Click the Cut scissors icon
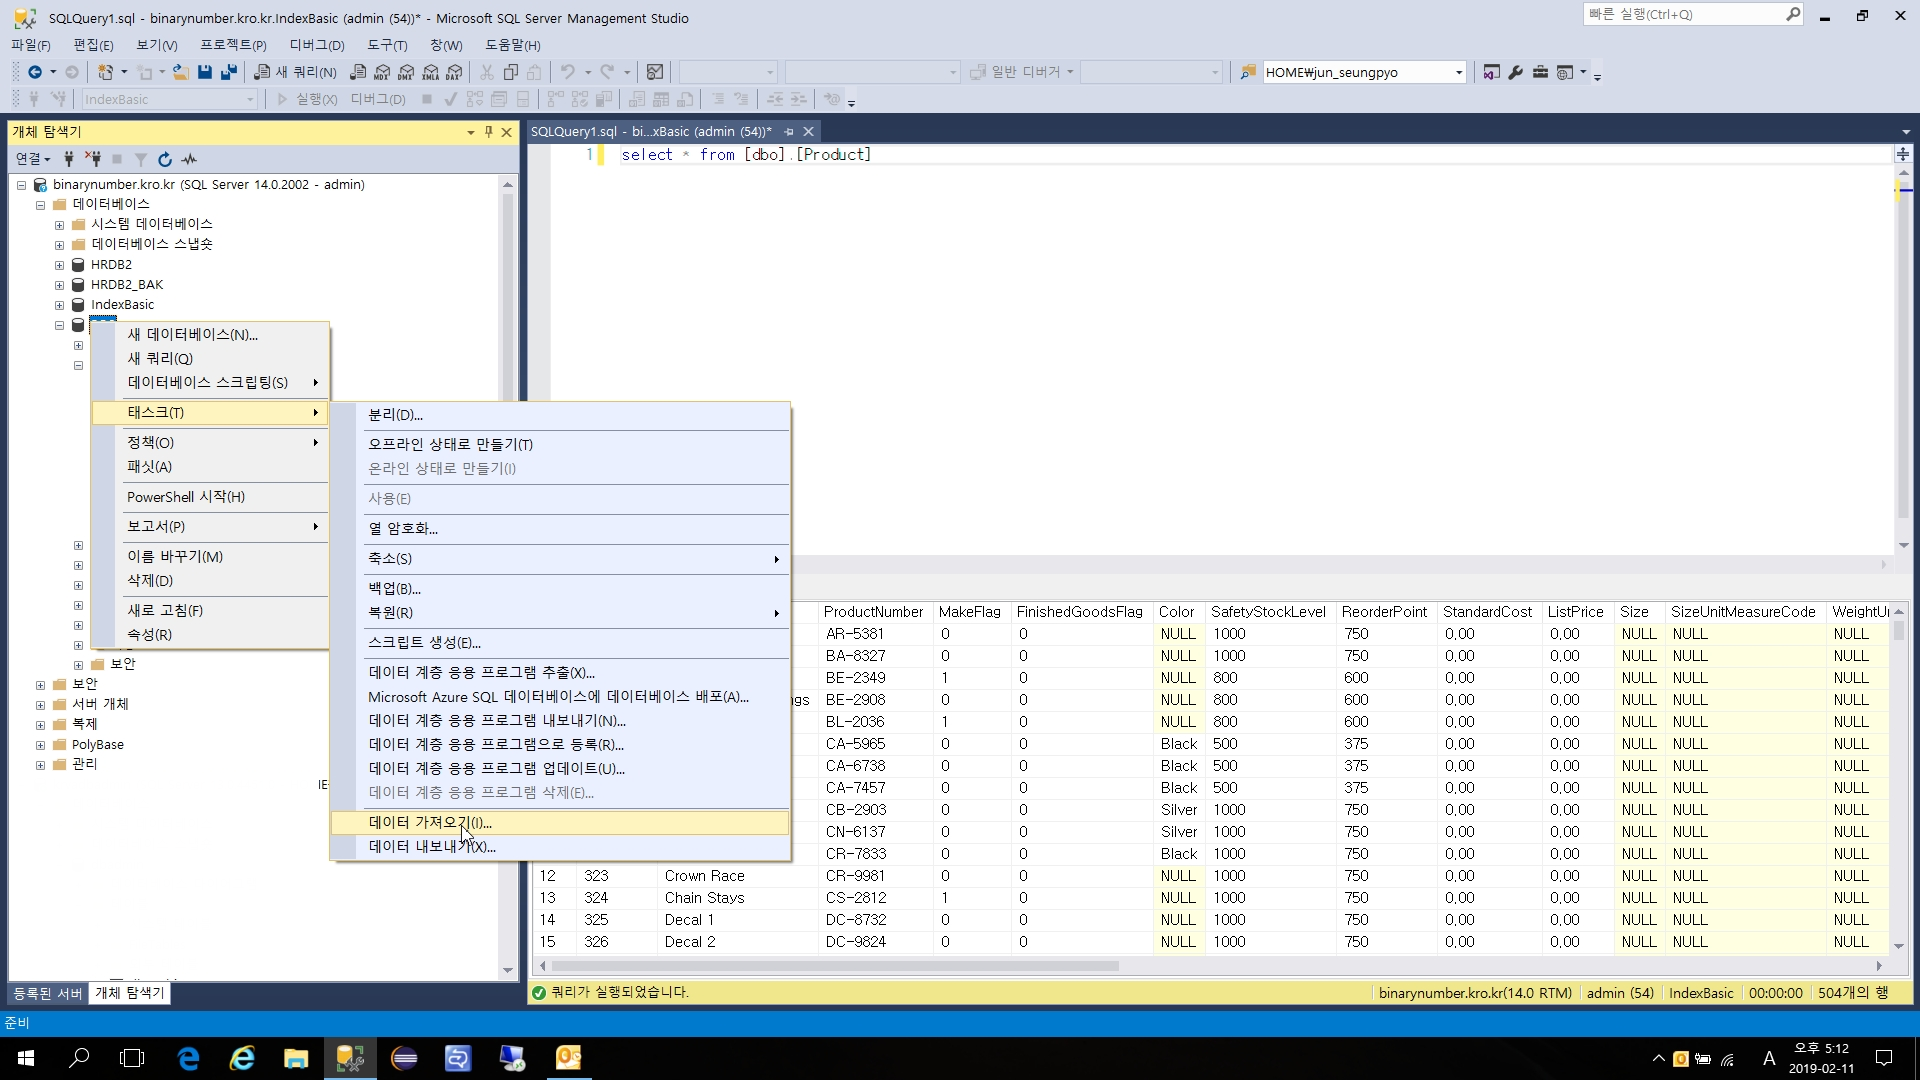This screenshot has height=1080, width=1920. (x=487, y=71)
